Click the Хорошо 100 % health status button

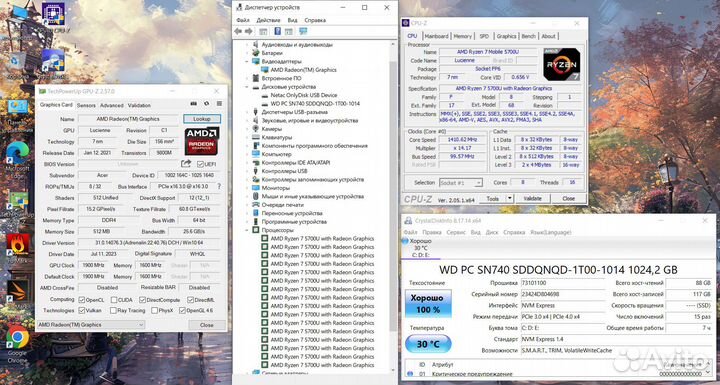(428, 304)
